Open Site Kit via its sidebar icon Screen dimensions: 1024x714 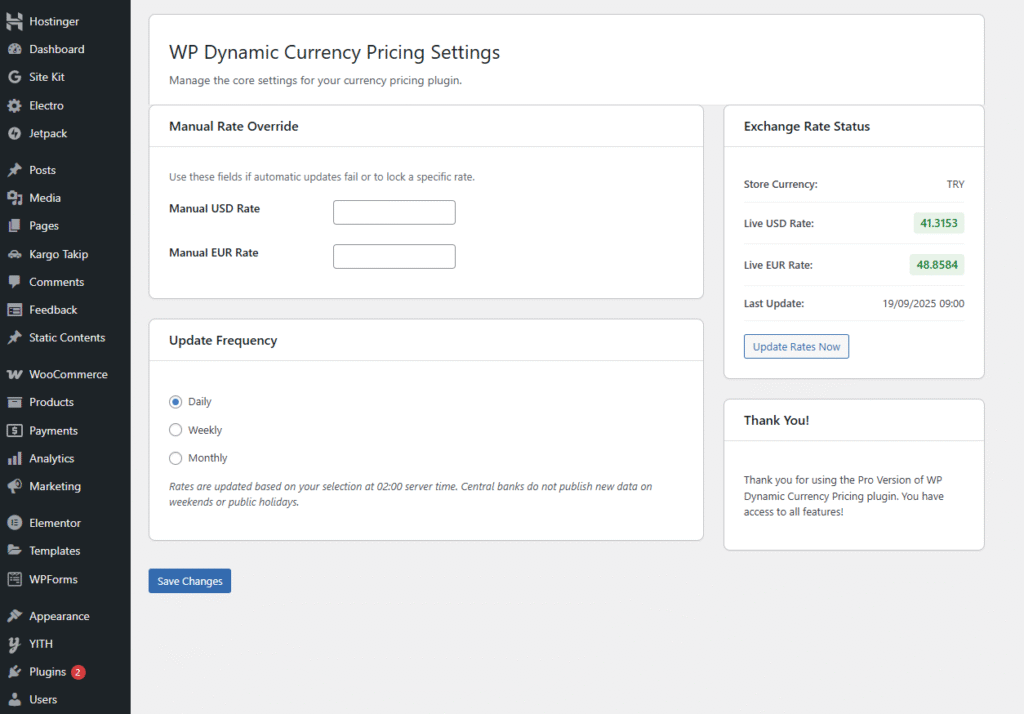pyautogui.click(x=14, y=77)
